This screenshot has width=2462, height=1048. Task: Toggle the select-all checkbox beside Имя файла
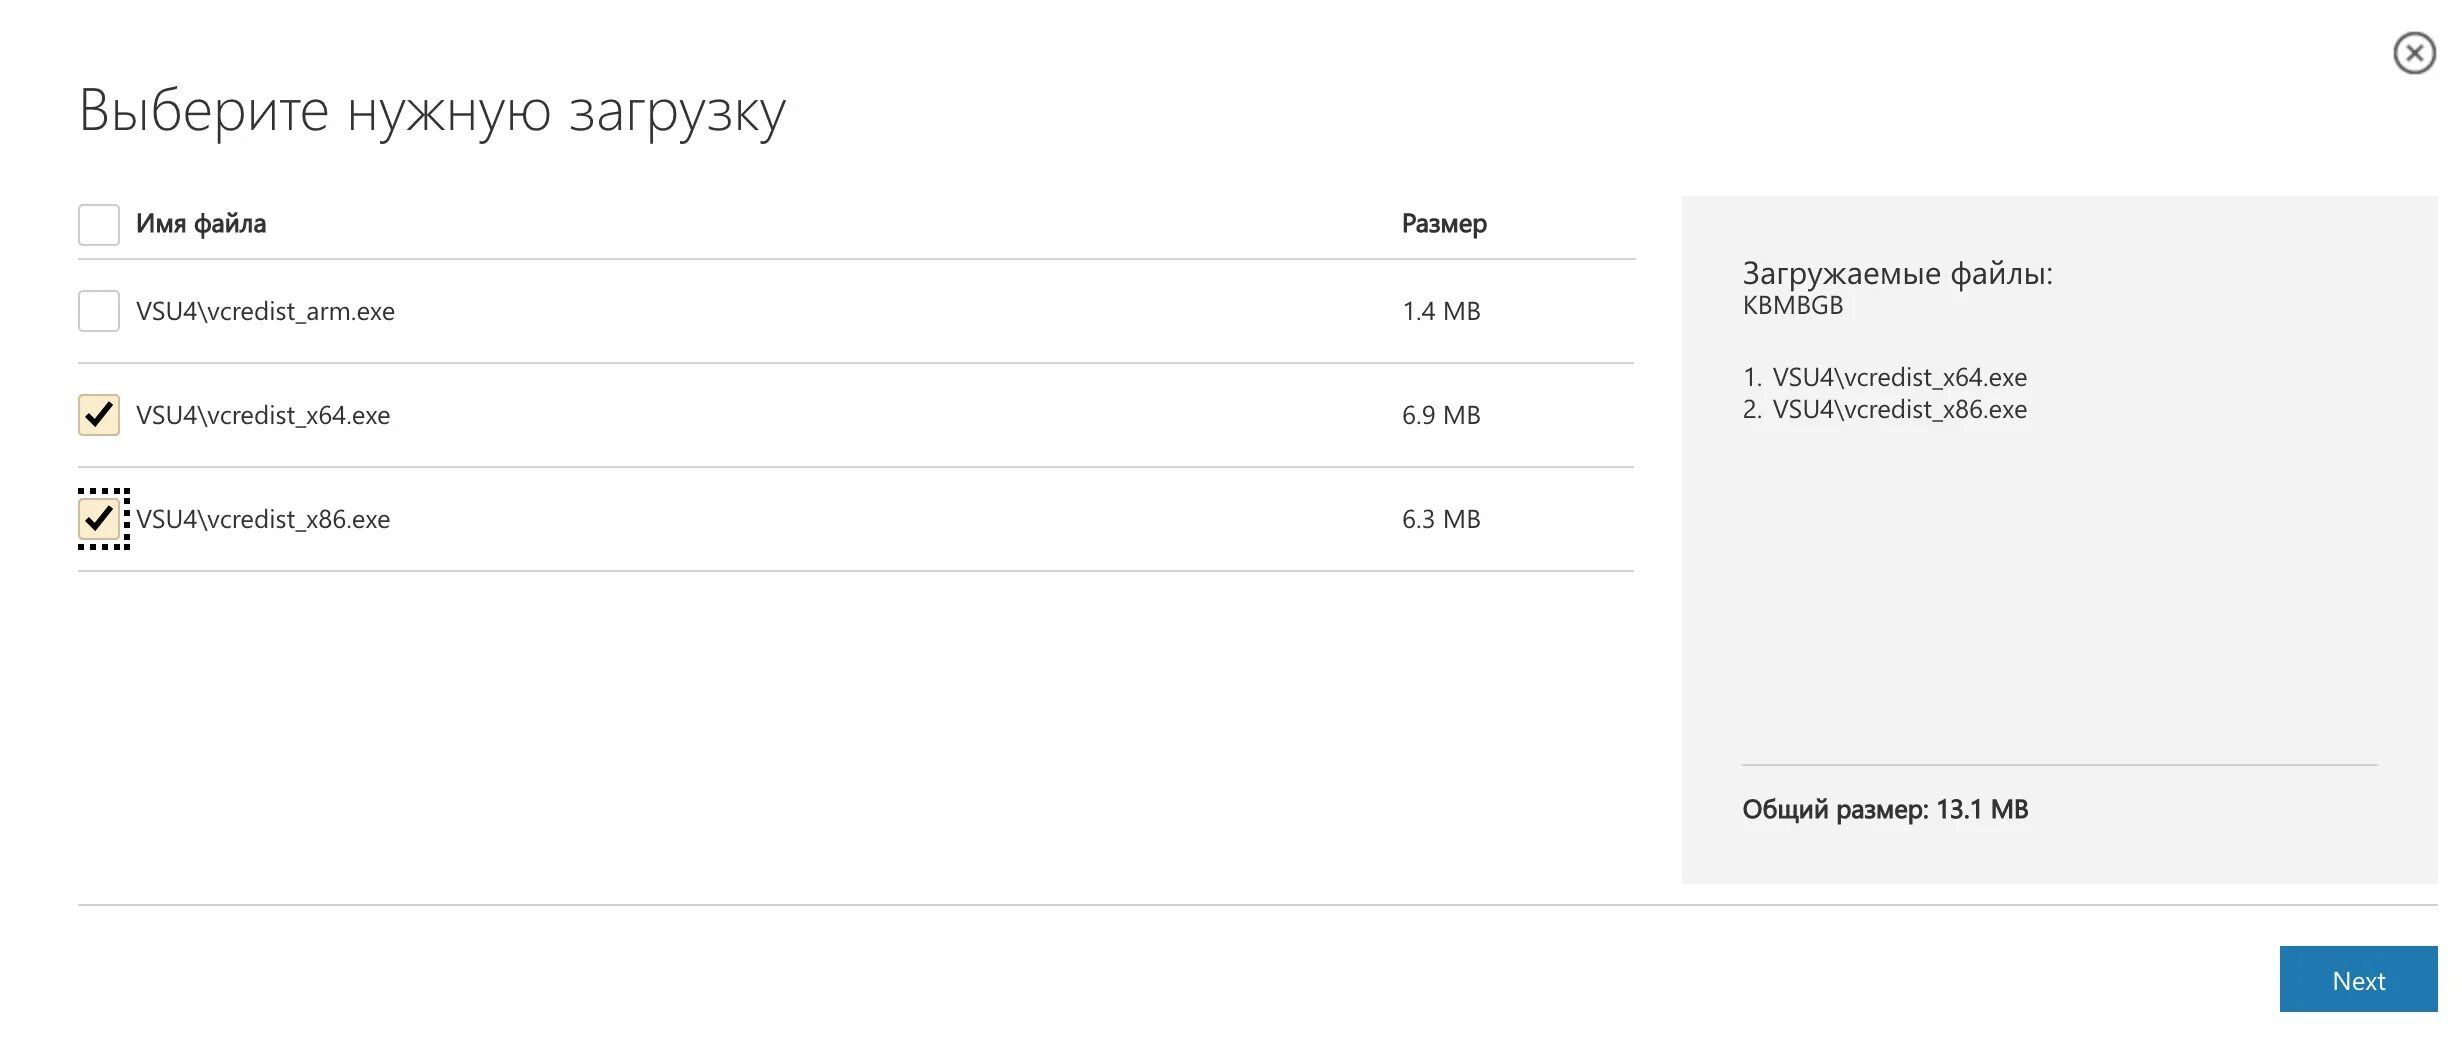click(x=99, y=225)
